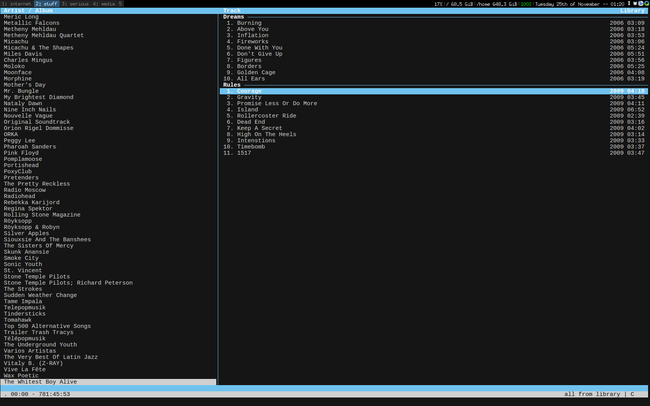Select highlighted artist The Whitest Boy Alive
Viewport: 650px width, 406px height.
[109, 382]
